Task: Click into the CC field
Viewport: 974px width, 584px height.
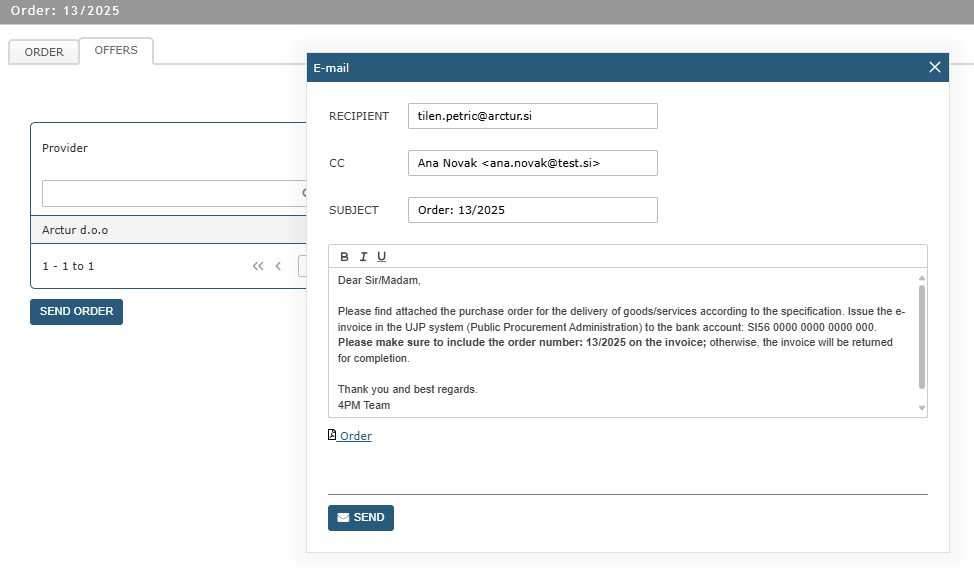Action: (x=532, y=163)
